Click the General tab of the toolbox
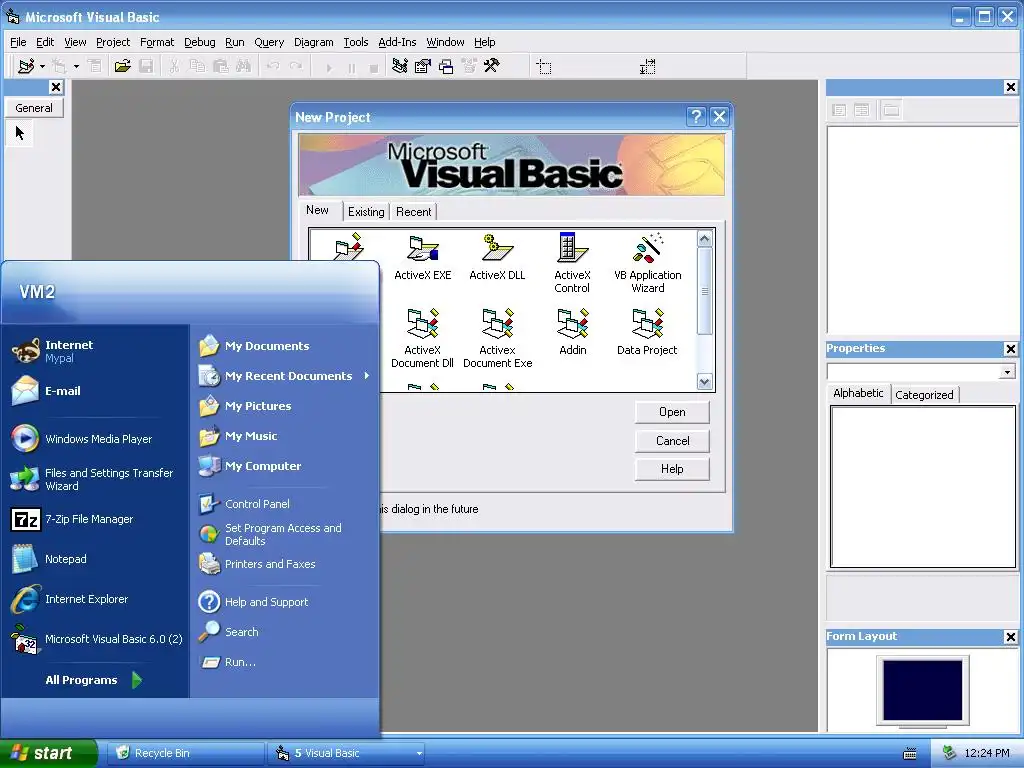This screenshot has width=1024, height=768. (34, 108)
